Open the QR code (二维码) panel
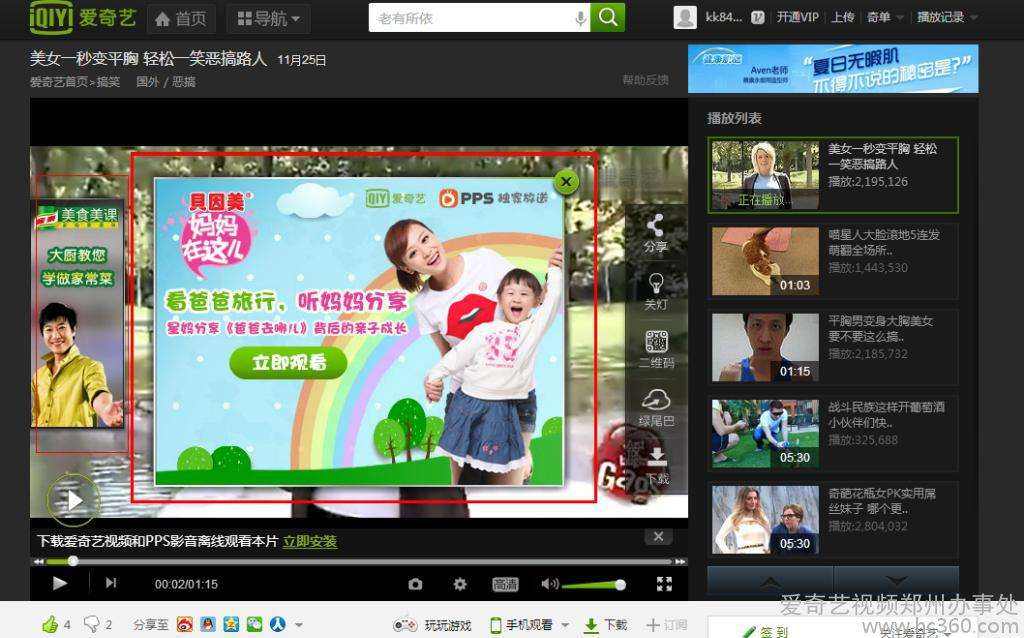Image resolution: width=1024 pixels, height=638 pixels. click(656, 349)
